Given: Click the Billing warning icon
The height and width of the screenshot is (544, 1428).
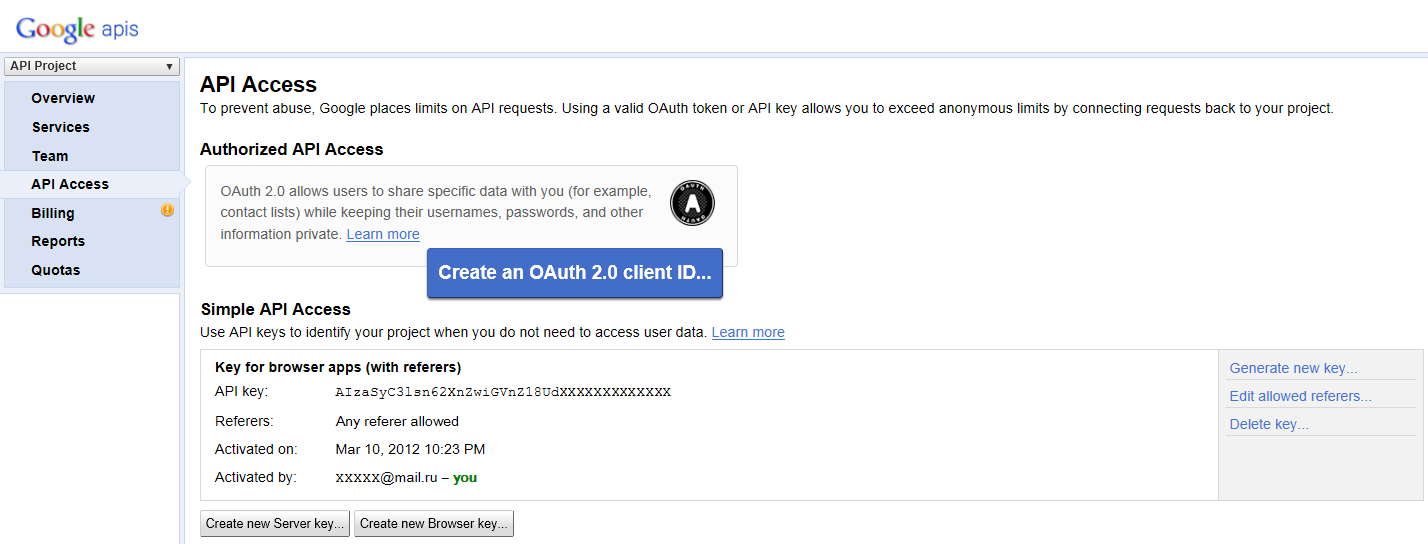Looking at the screenshot, I should point(167,211).
